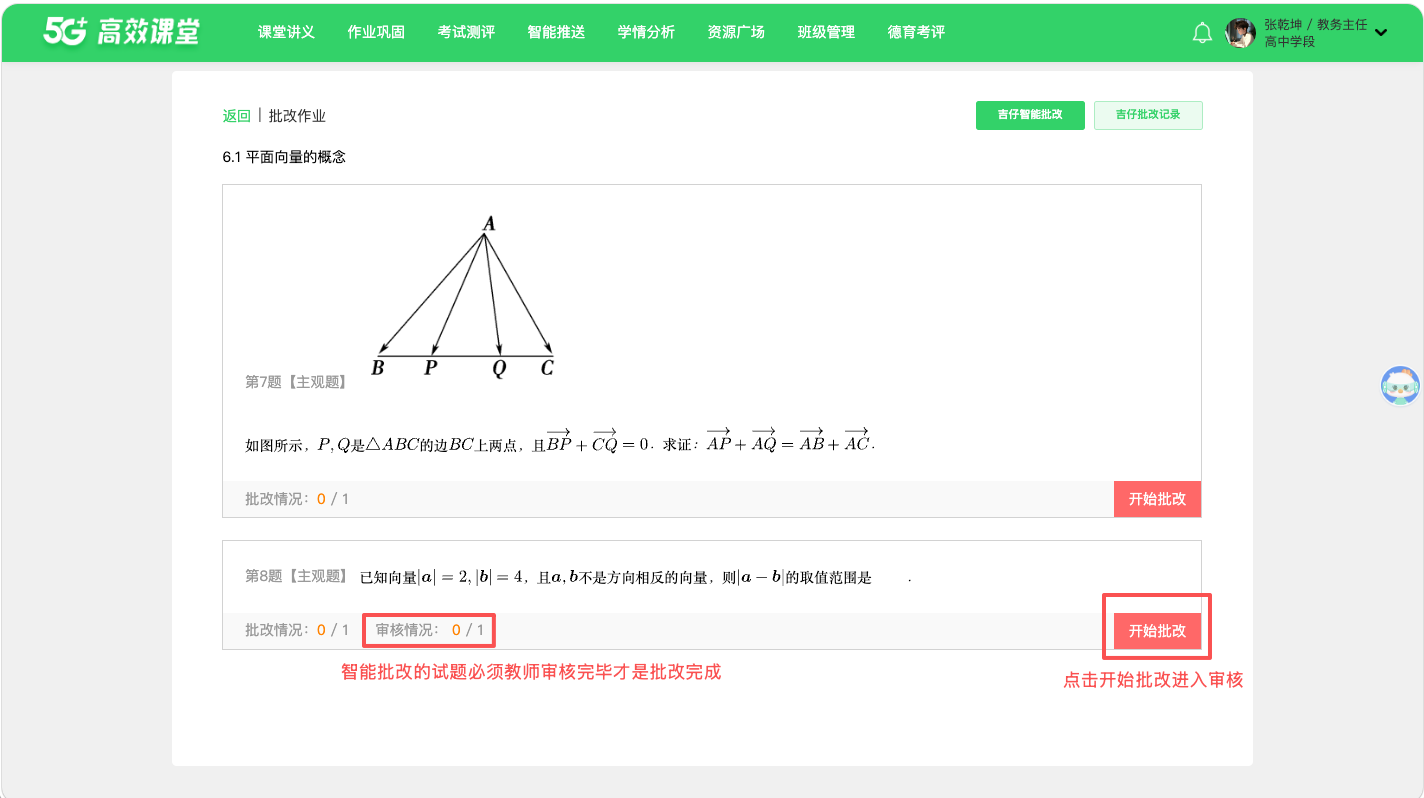The image size is (1424, 798).
Task: Click the user avatar photo
Action: (1240, 33)
